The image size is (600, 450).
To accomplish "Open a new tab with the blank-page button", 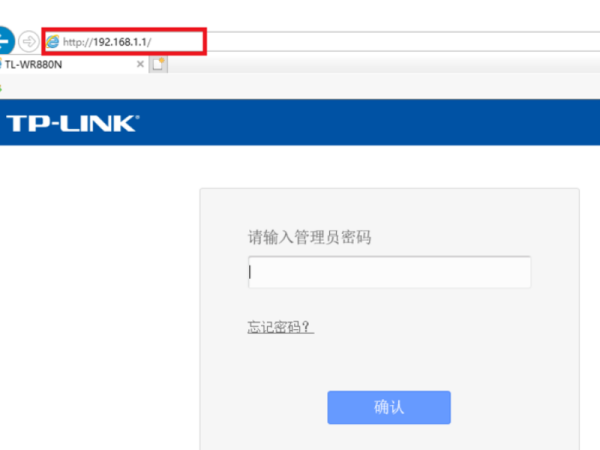I will (x=158, y=64).
